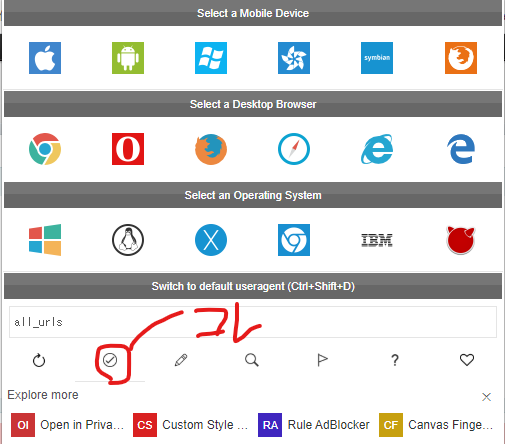Image resolution: width=505 pixels, height=444 pixels.
Task: Click the checkmark apply icon
Action: 110,360
